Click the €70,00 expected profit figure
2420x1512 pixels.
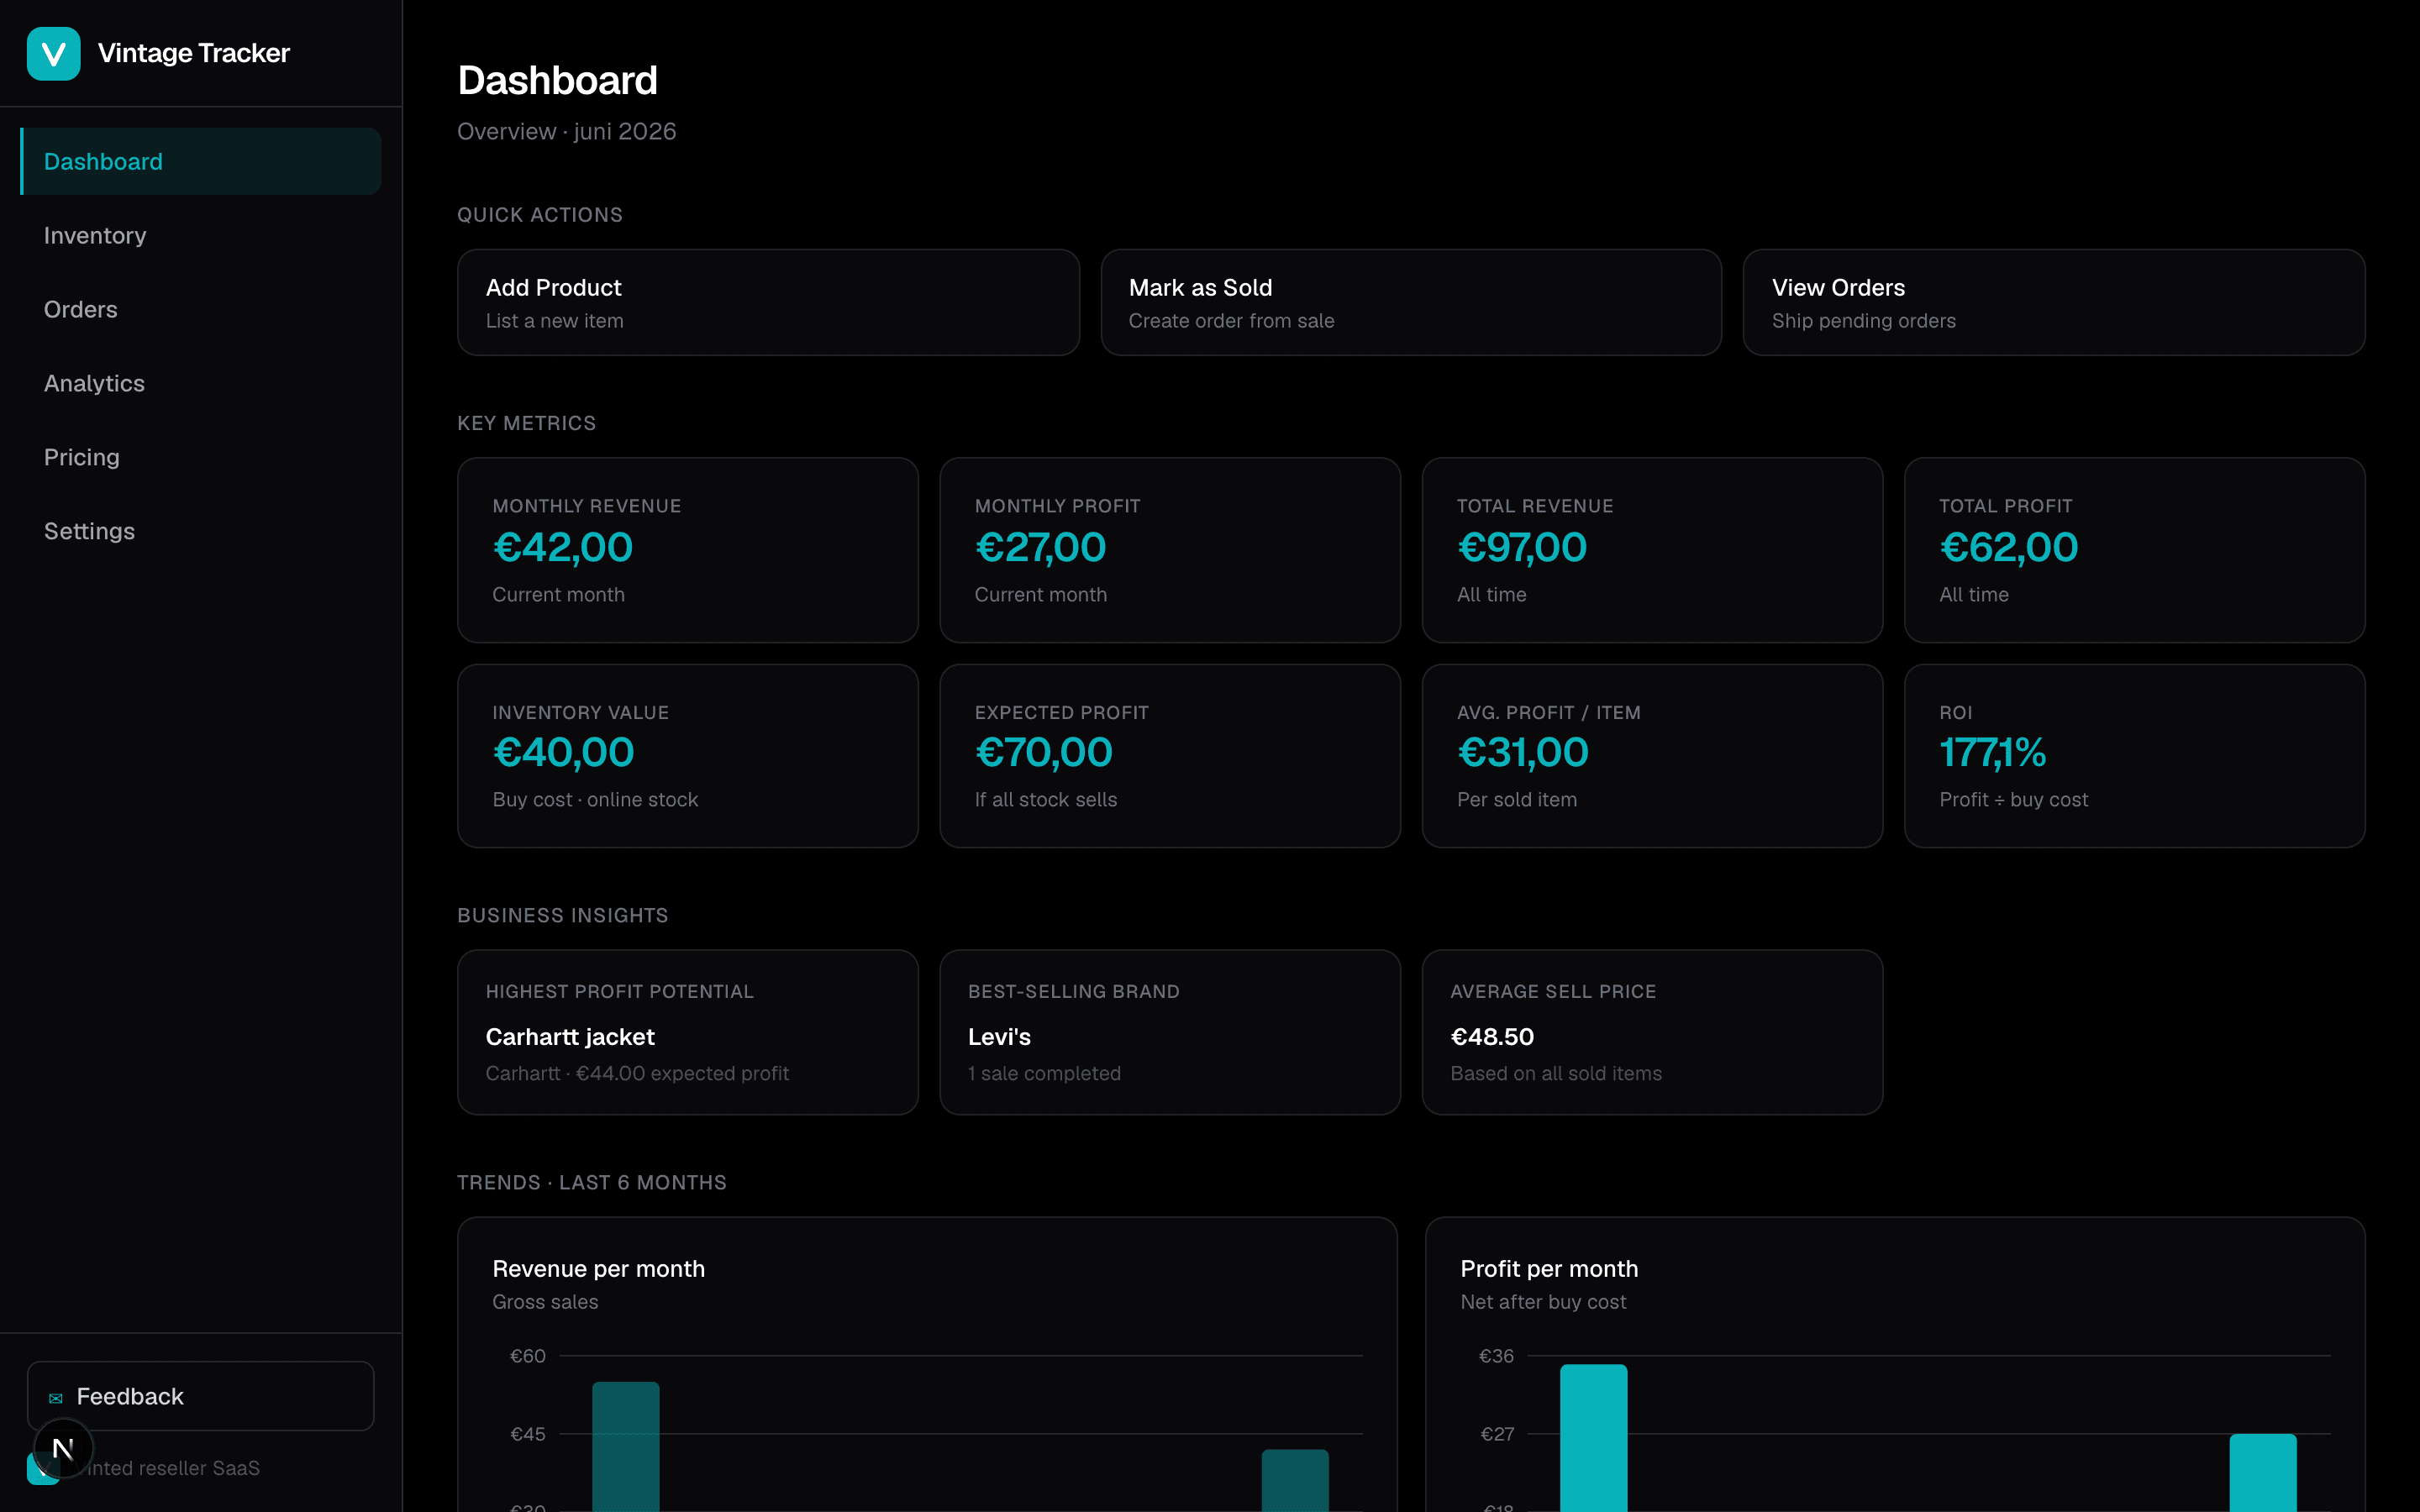tap(1044, 752)
